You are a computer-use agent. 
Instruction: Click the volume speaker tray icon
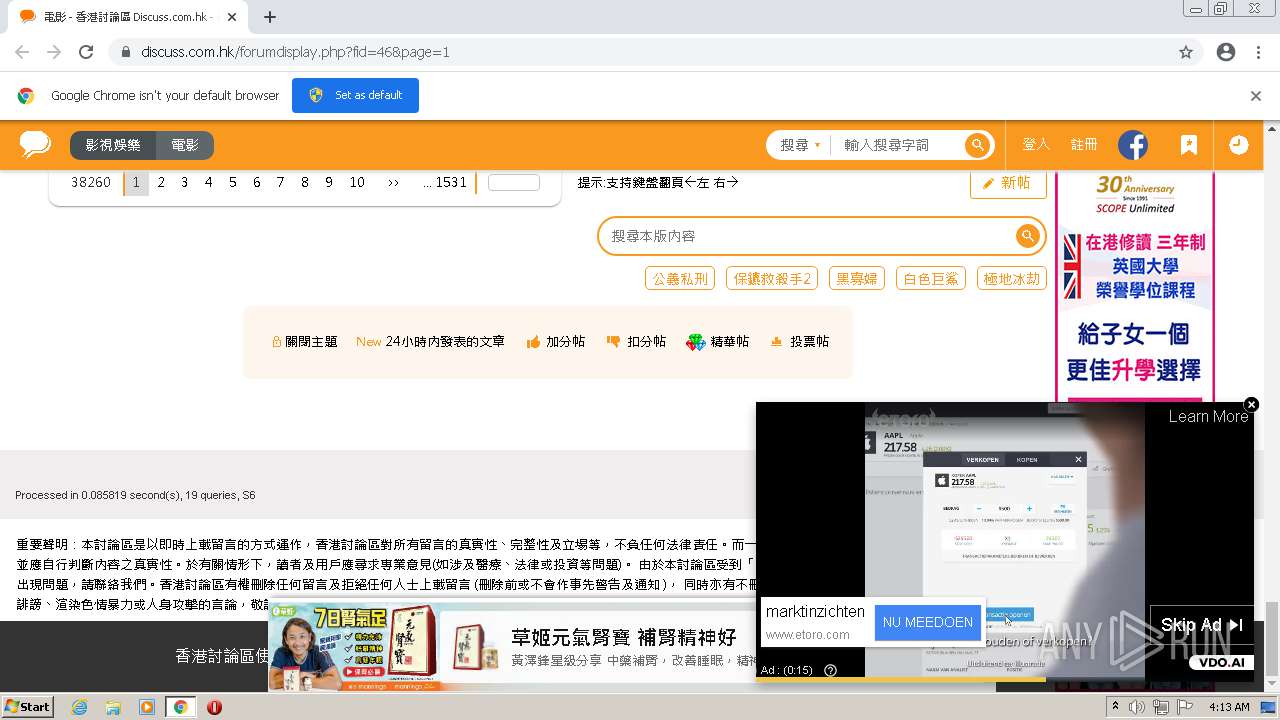(1137, 707)
